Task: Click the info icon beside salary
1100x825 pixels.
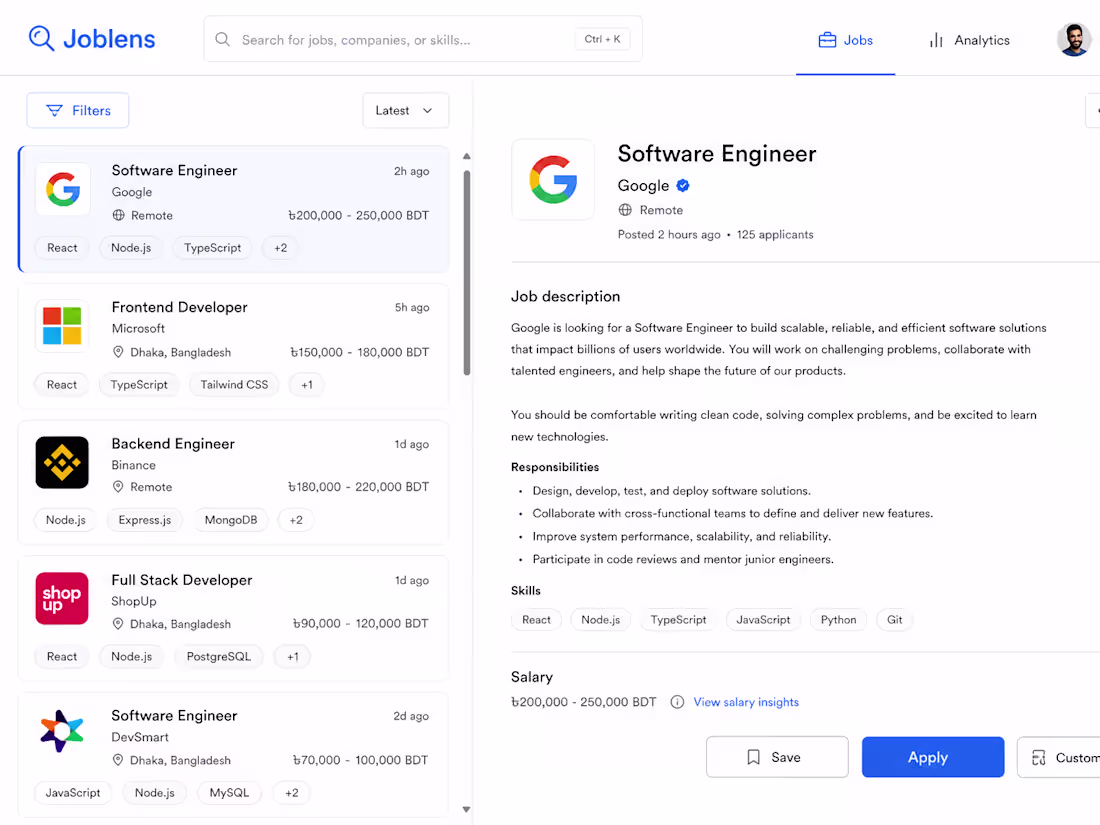Action: pyautogui.click(x=677, y=702)
